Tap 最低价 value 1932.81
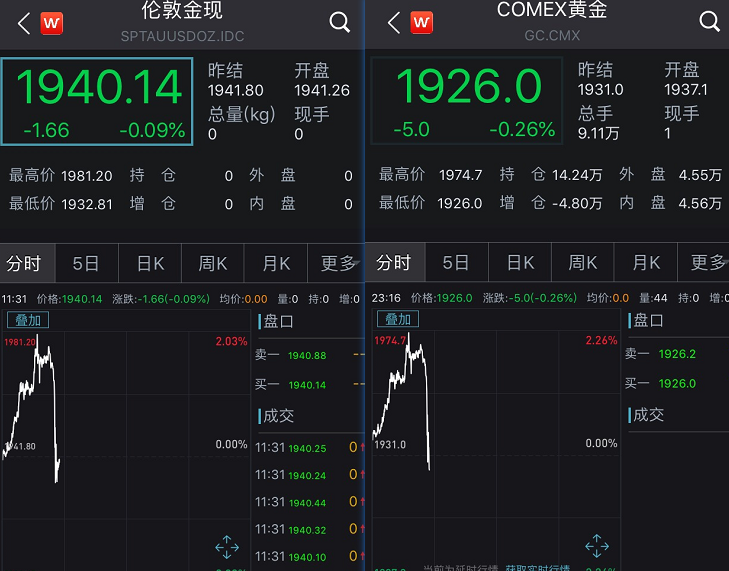 86,204
